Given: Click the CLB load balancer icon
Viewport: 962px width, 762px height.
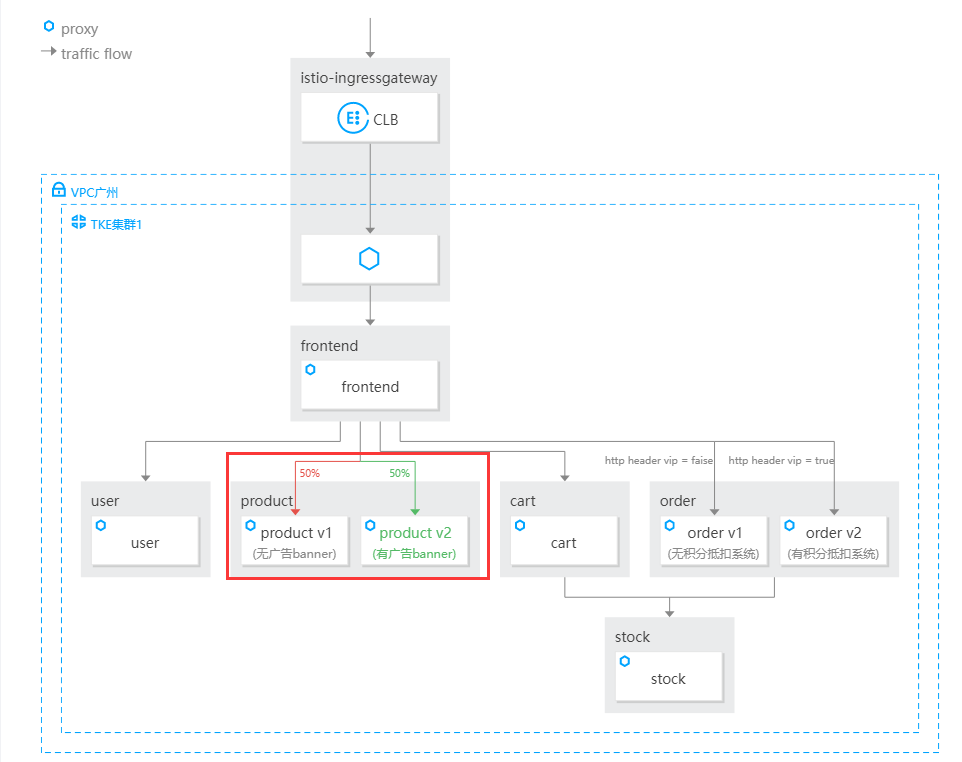Looking at the screenshot, I should tap(352, 118).
